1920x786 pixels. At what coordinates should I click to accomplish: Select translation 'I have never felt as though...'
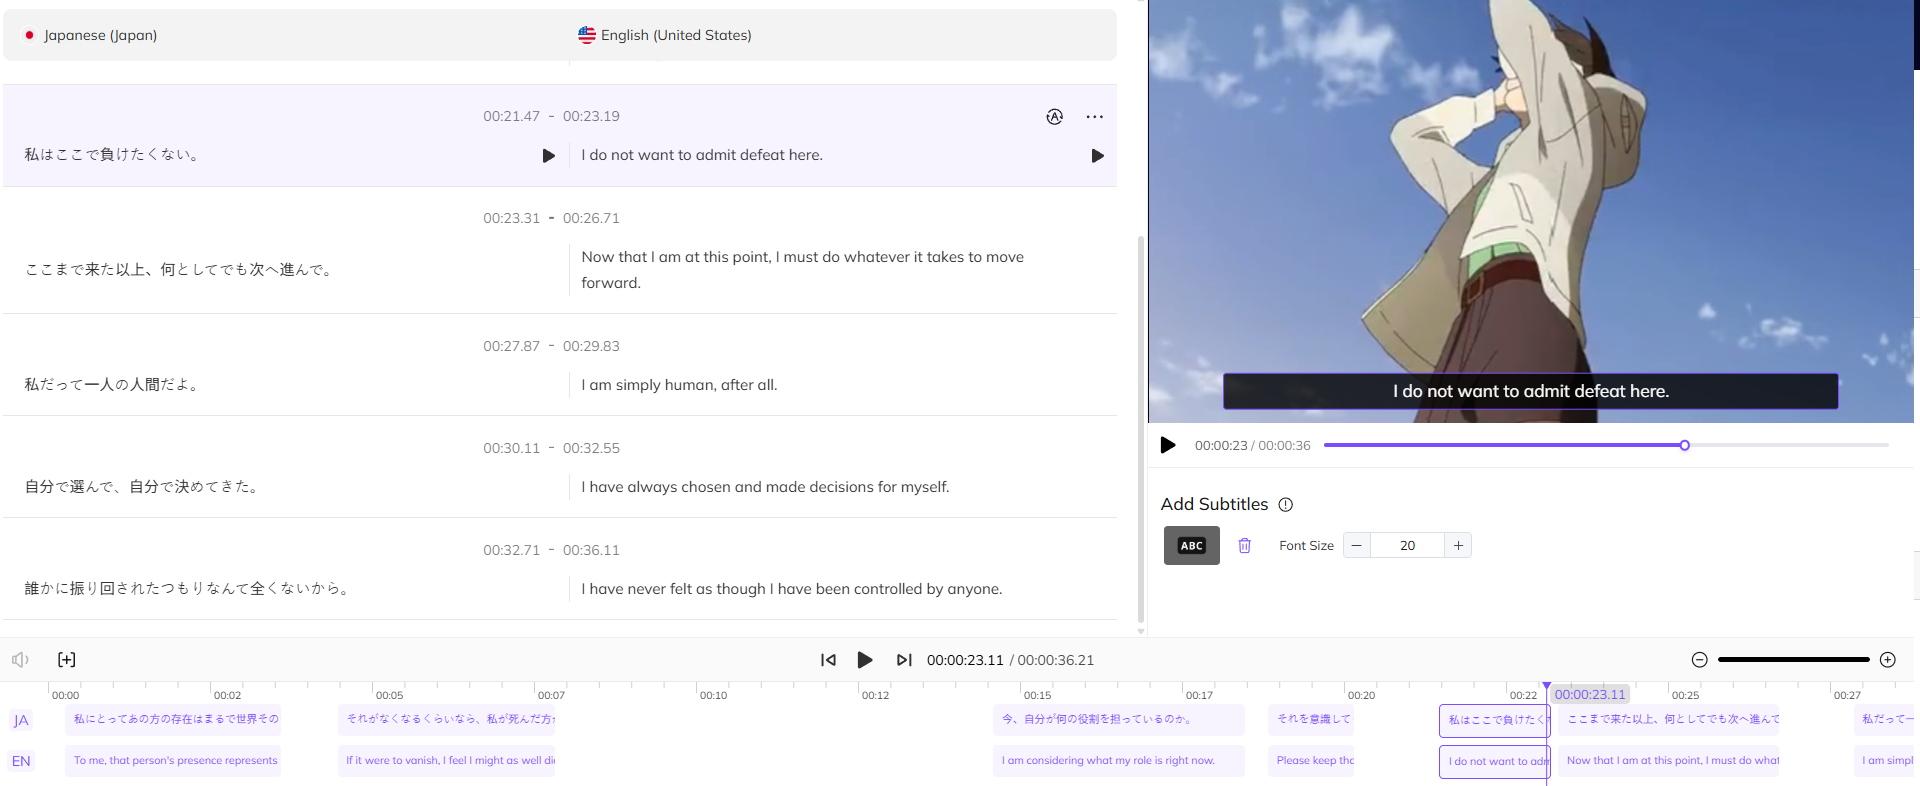point(792,589)
